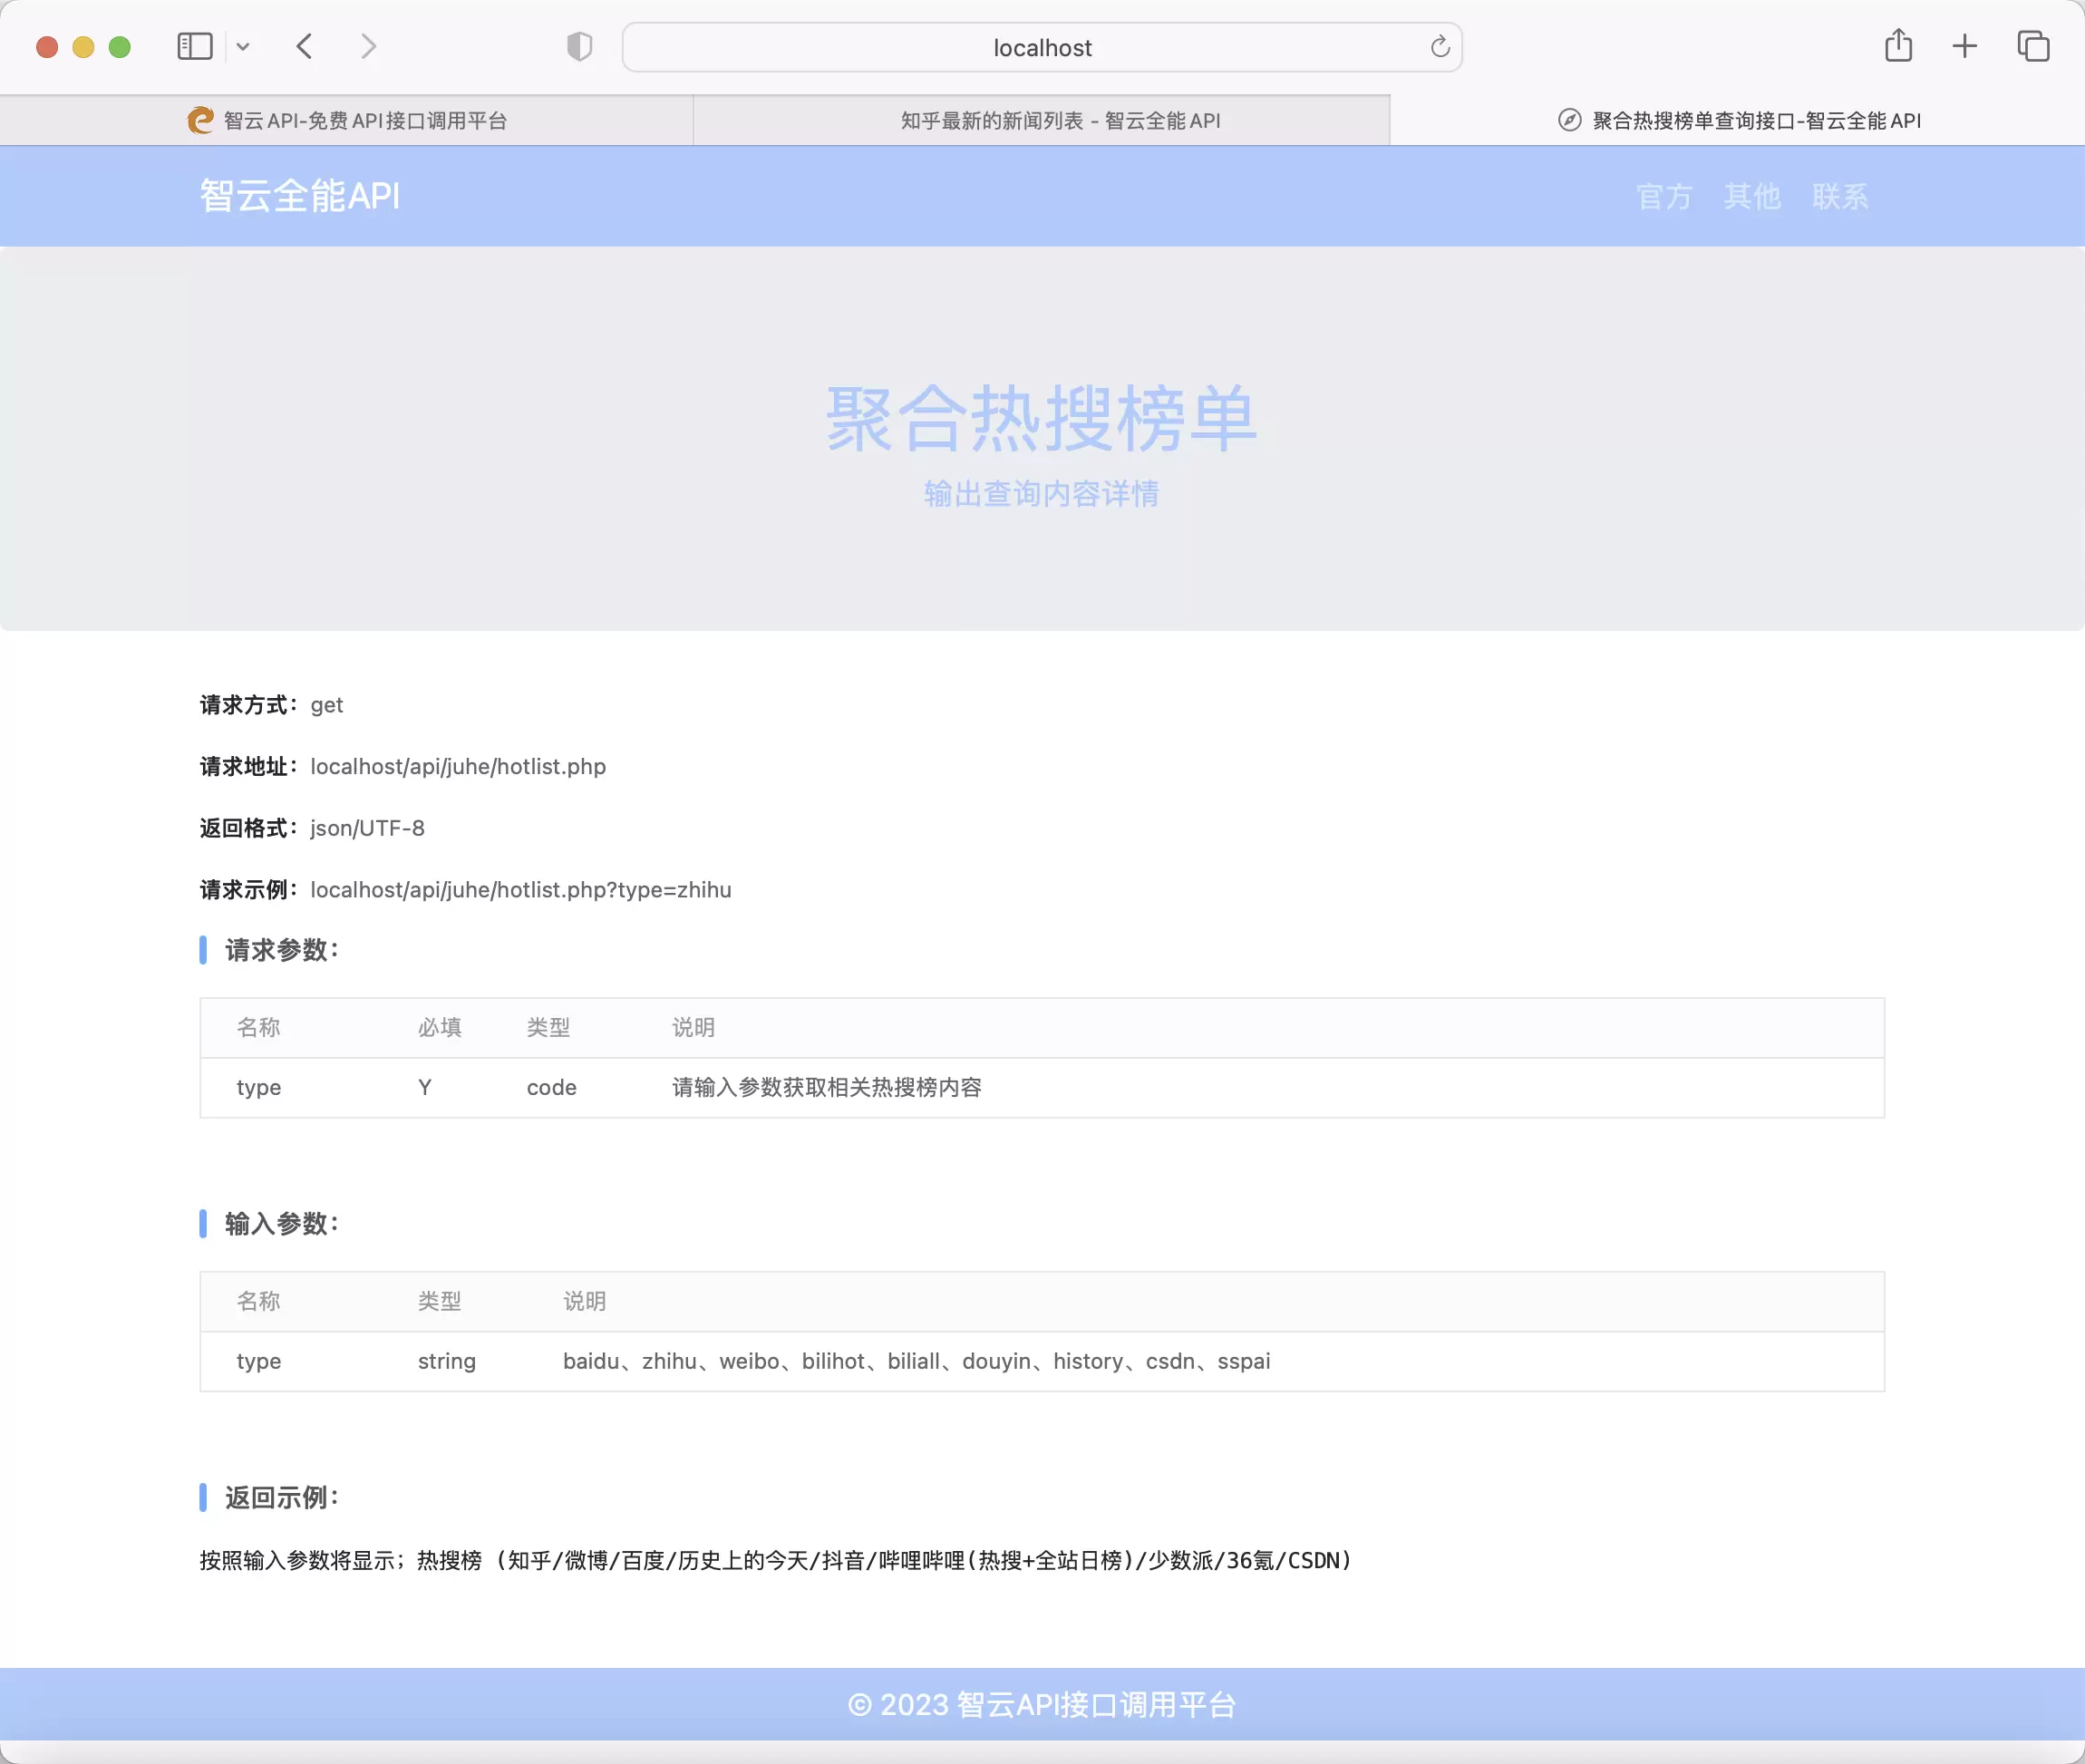The width and height of the screenshot is (2085, 1764).
Task: Open the Share icon
Action: (1898, 46)
